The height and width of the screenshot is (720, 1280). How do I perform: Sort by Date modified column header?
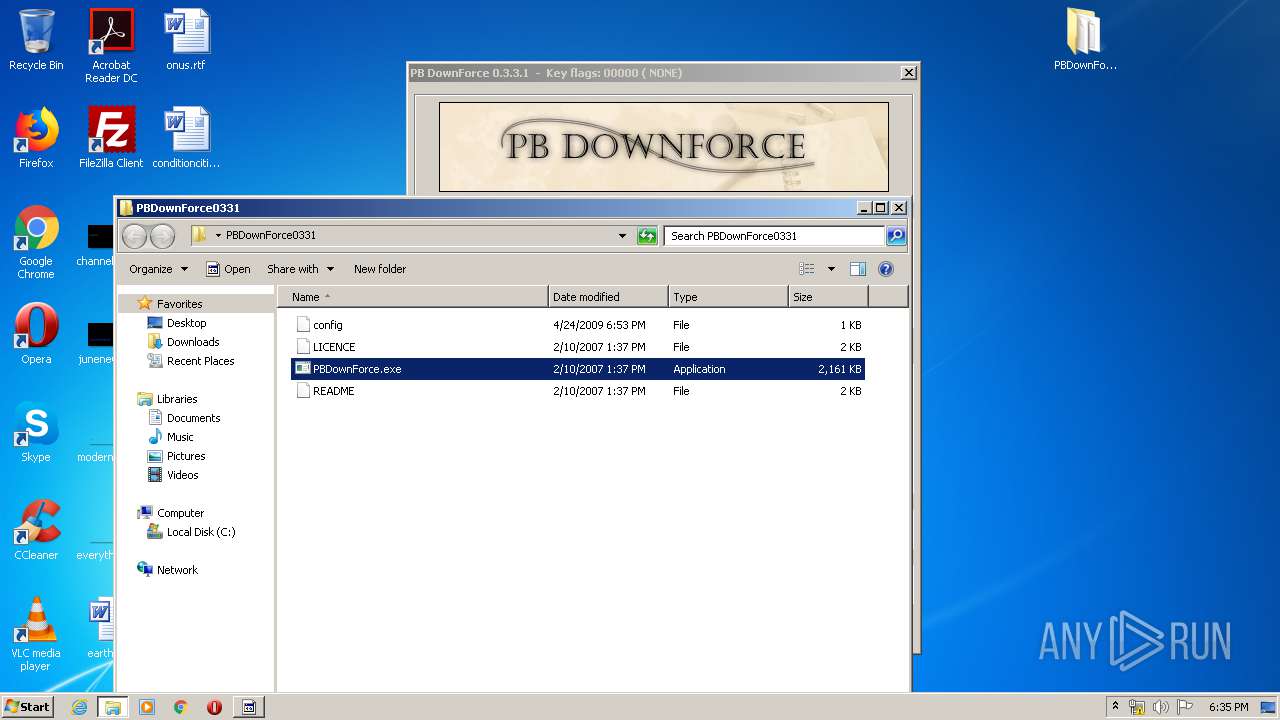tap(608, 297)
